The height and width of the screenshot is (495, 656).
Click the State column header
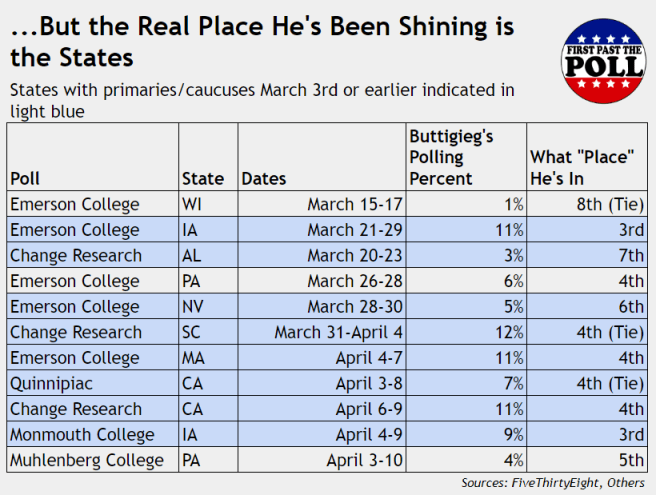(x=202, y=179)
